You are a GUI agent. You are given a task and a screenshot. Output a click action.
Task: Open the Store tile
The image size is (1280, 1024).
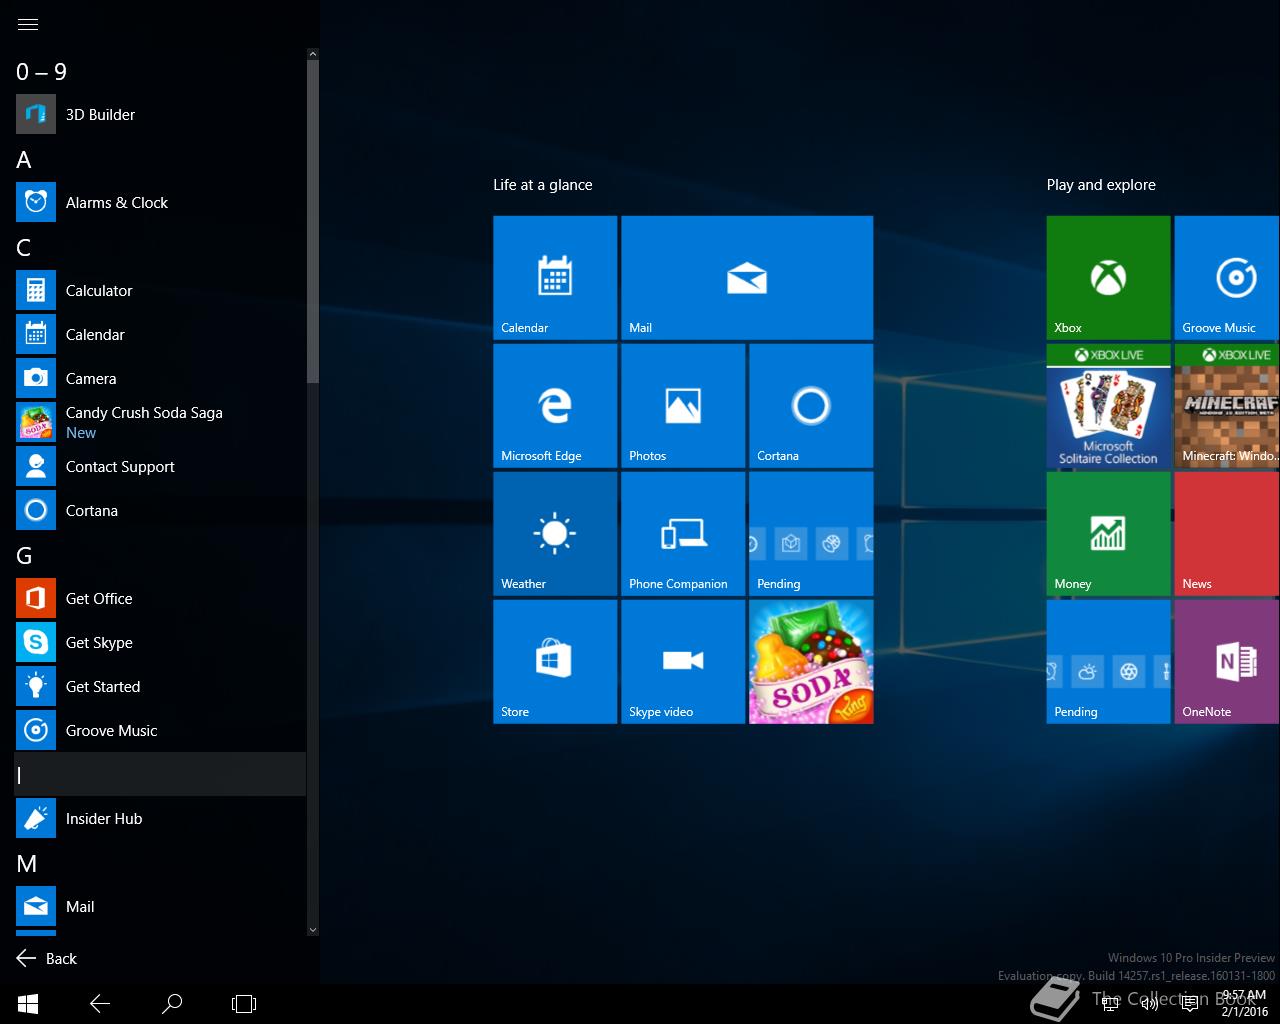[x=555, y=662]
